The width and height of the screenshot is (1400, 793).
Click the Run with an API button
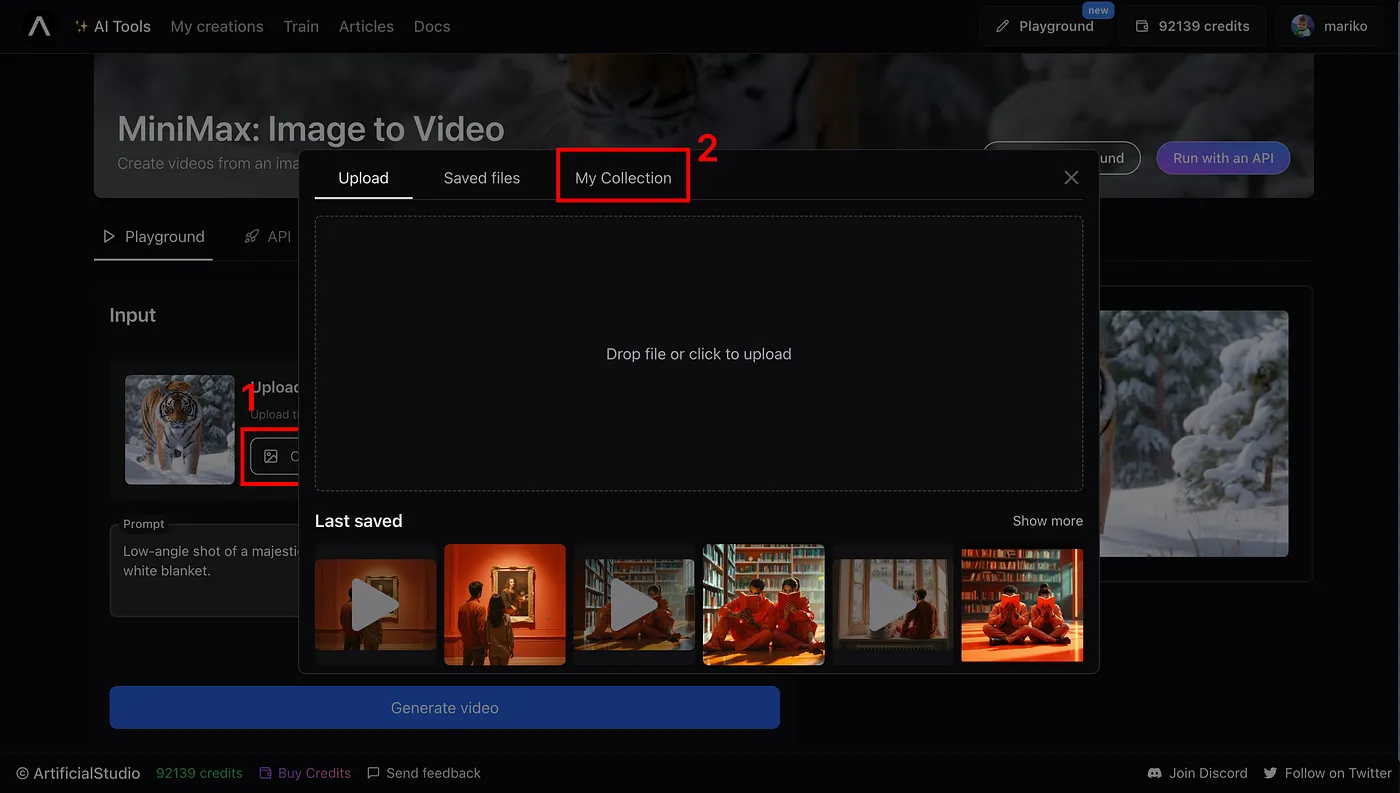pyautogui.click(x=1223, y=158)
